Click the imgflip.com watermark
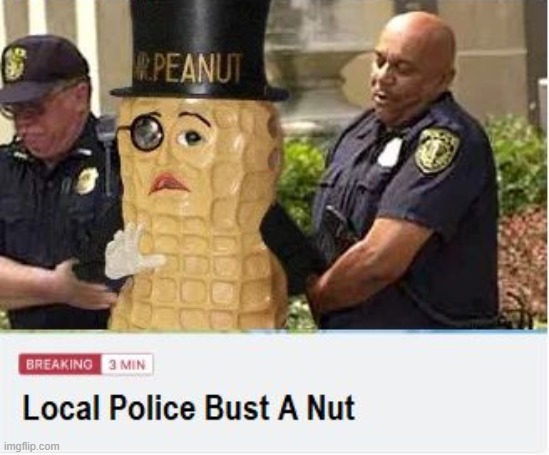Image resolution: width=549 pixels, height=455 pixels. tap(32, 447)
